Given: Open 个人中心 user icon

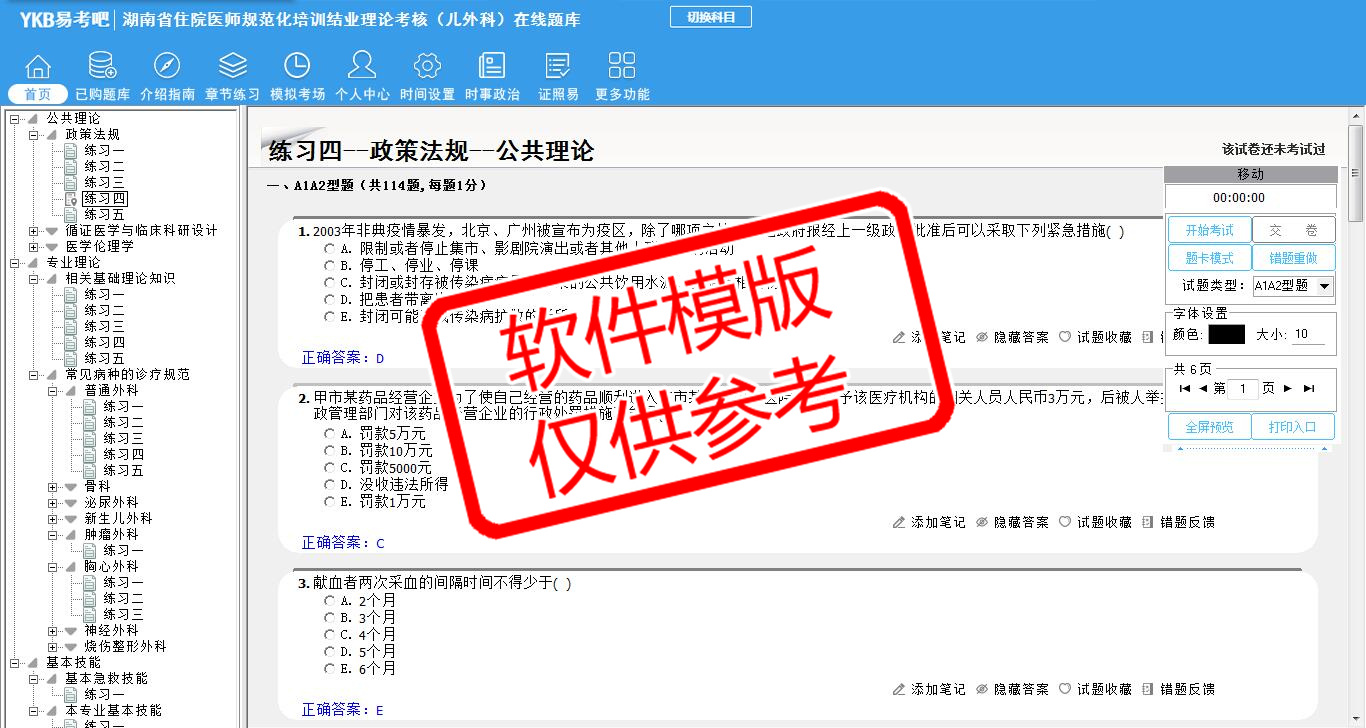Looking at the screenshot, I should [362, 67].
